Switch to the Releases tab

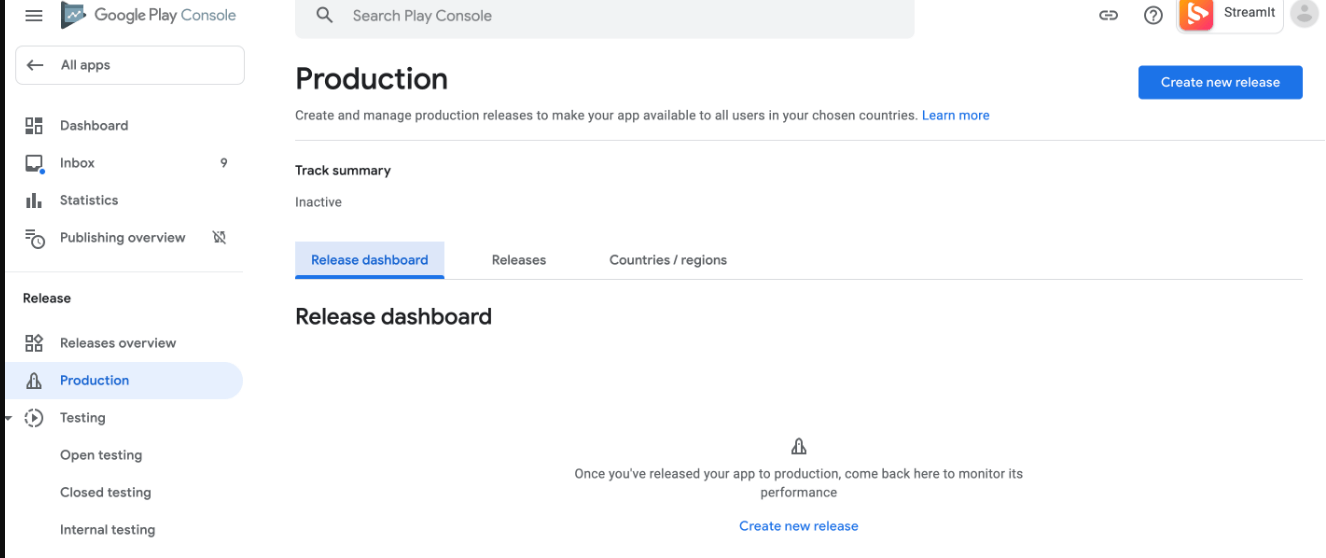pyautogui.click(x=519, y=260)
